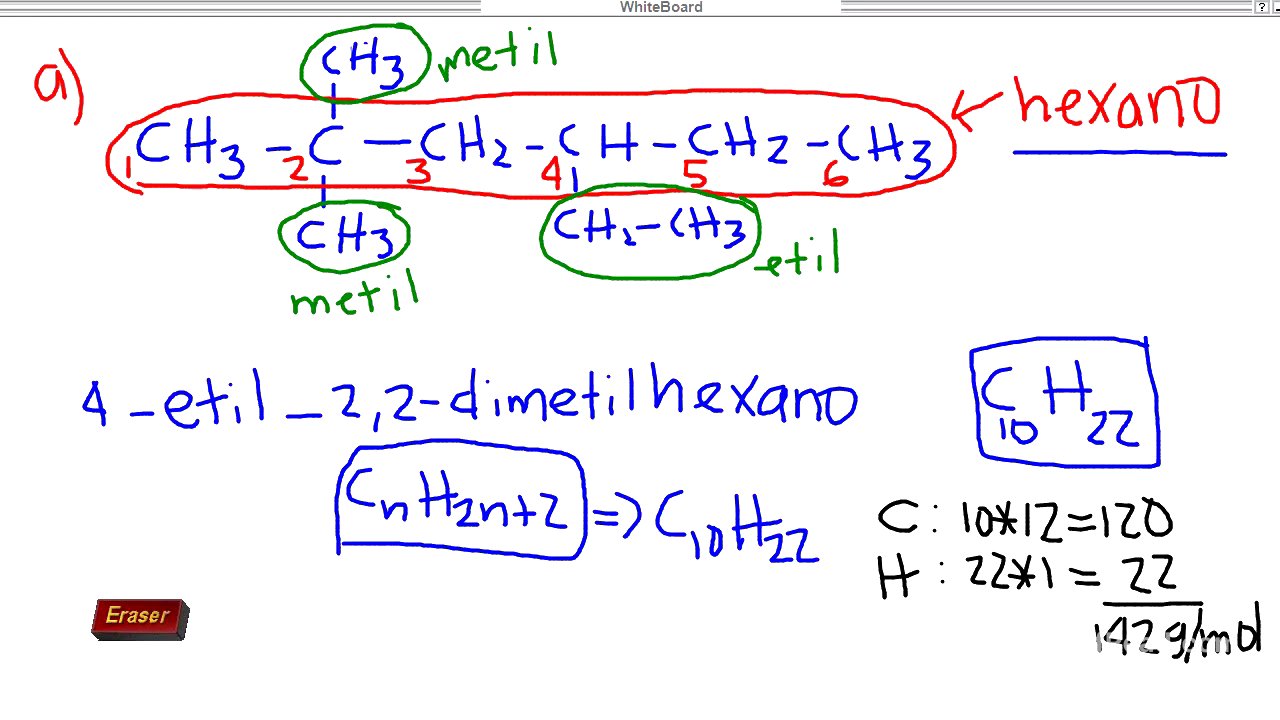
Task: Click the H: 22*1 = 22 calculation line
Action: point(1025,576)
